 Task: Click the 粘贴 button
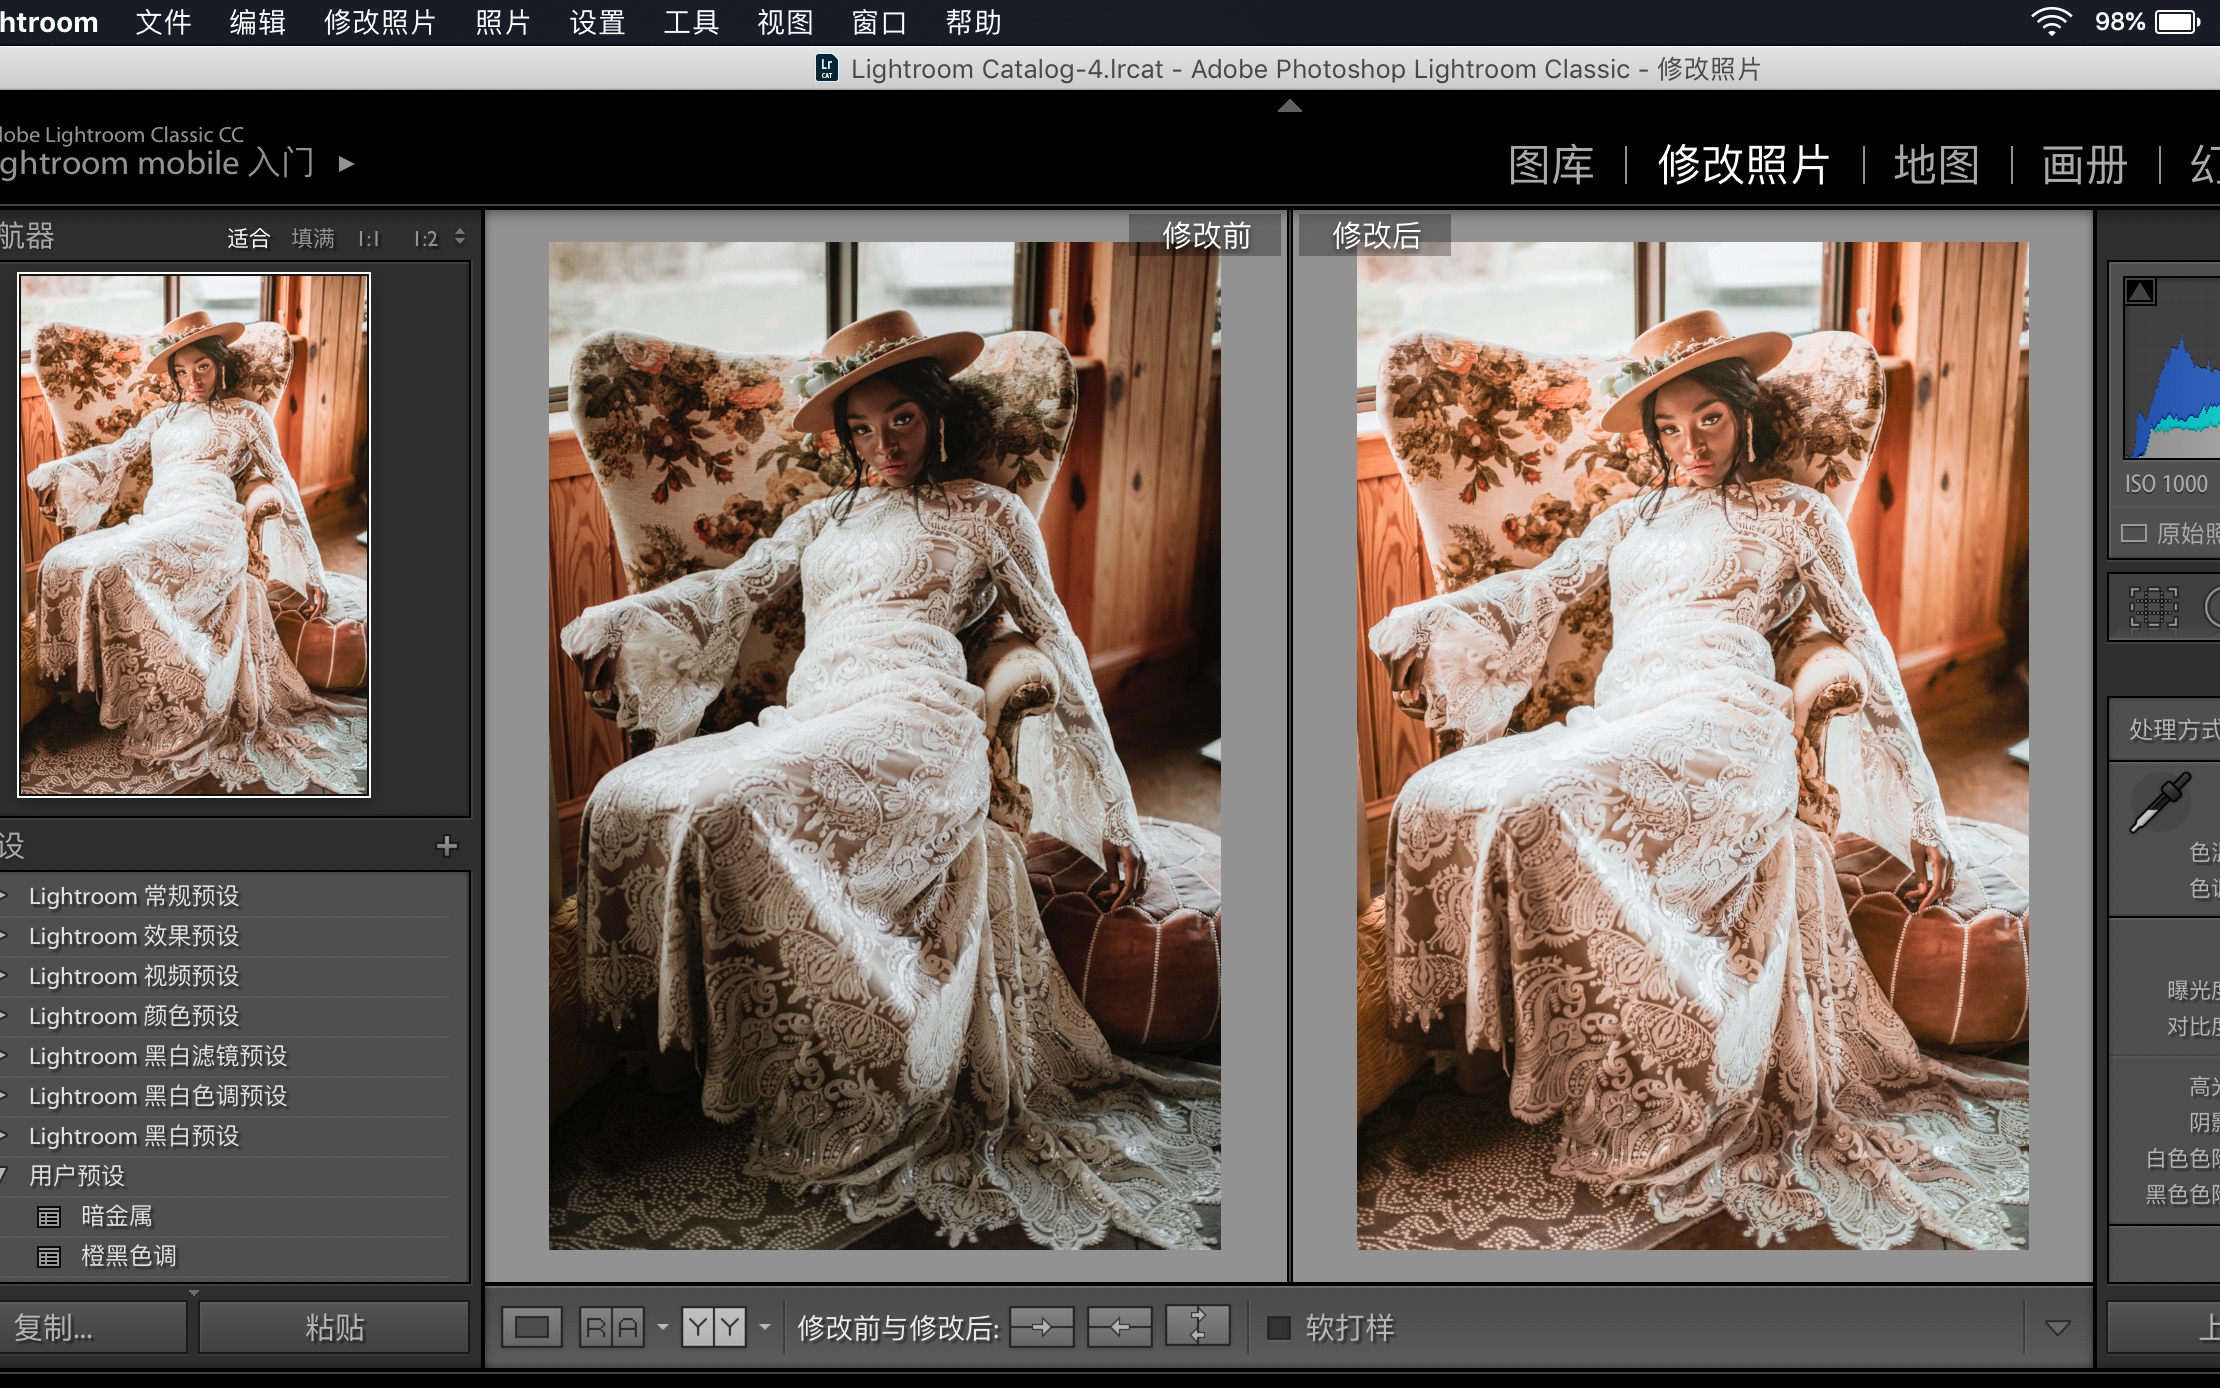click(334, 1328)
